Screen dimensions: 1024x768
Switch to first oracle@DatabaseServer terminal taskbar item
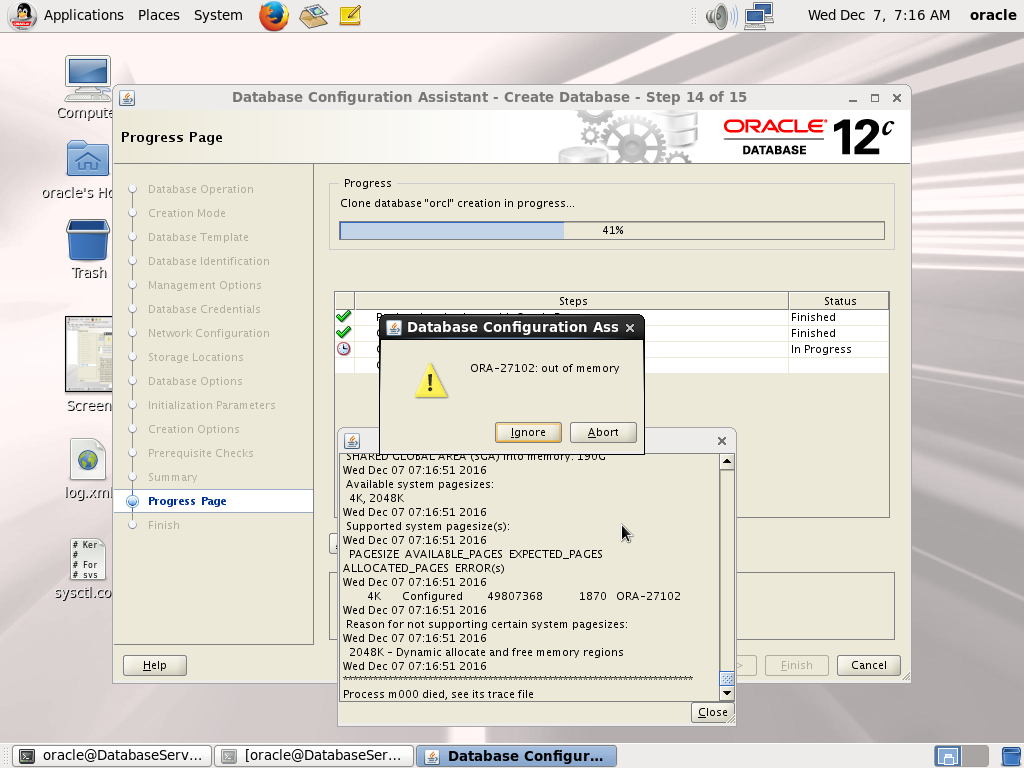(112, 756)
